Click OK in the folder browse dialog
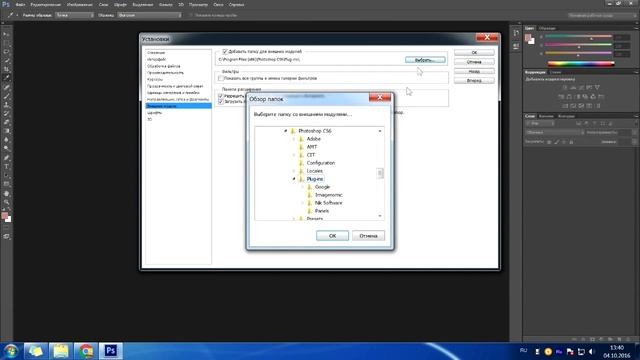 click(332, 236)
